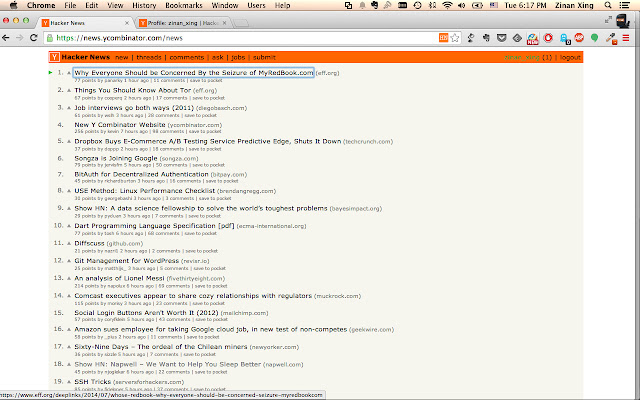Open the Show HN data science fellowship story

(x=201, y=208)
